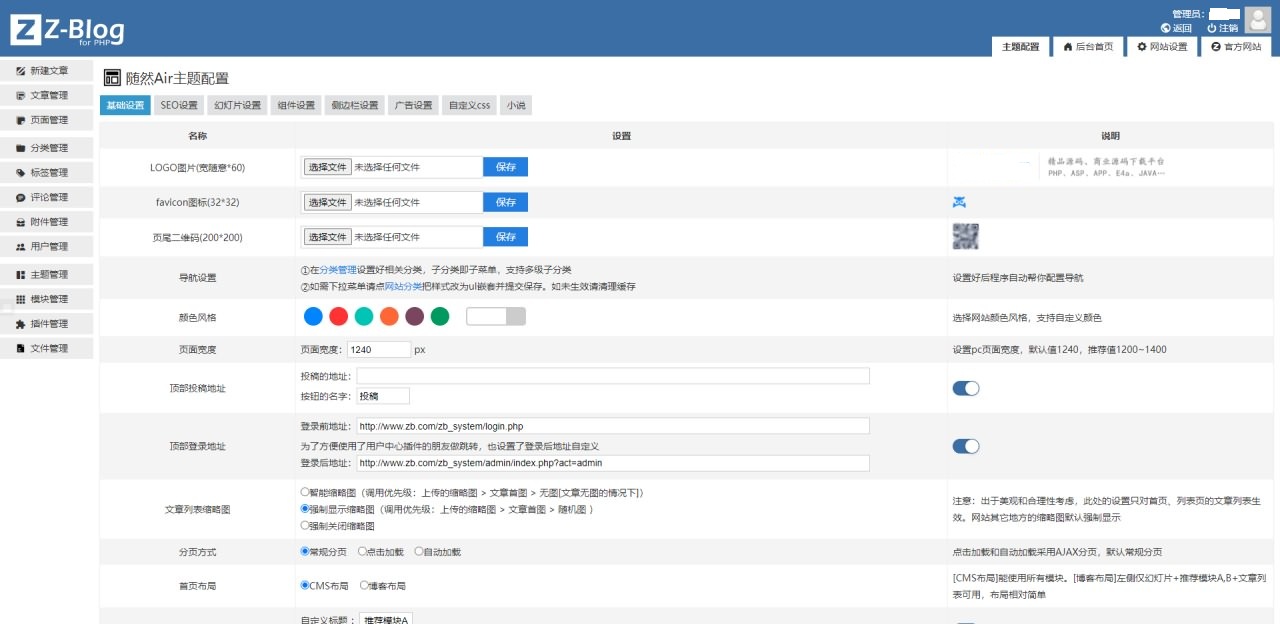Click the icon beside 页面管理 in sidebar
1280x624 pixels.
(x=21, y=120)
